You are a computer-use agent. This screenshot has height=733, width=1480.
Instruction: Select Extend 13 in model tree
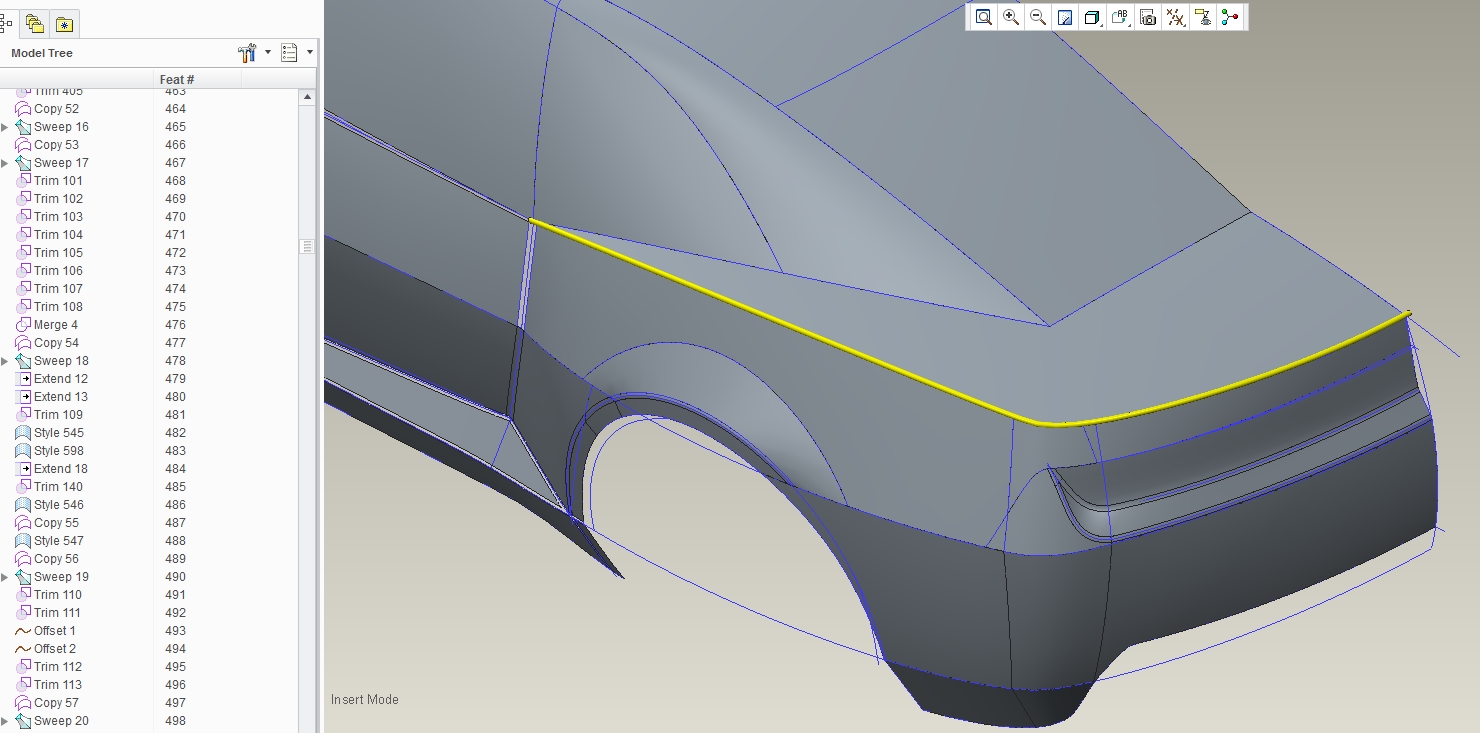pyautogui.click(x=61, y=397)
